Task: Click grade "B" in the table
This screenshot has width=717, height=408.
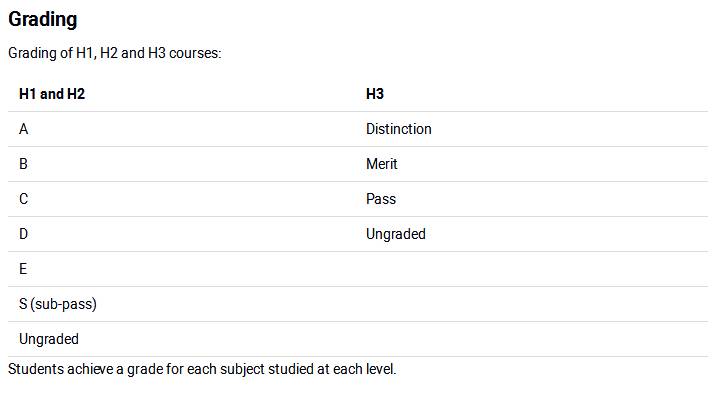Action: [24, 164]
